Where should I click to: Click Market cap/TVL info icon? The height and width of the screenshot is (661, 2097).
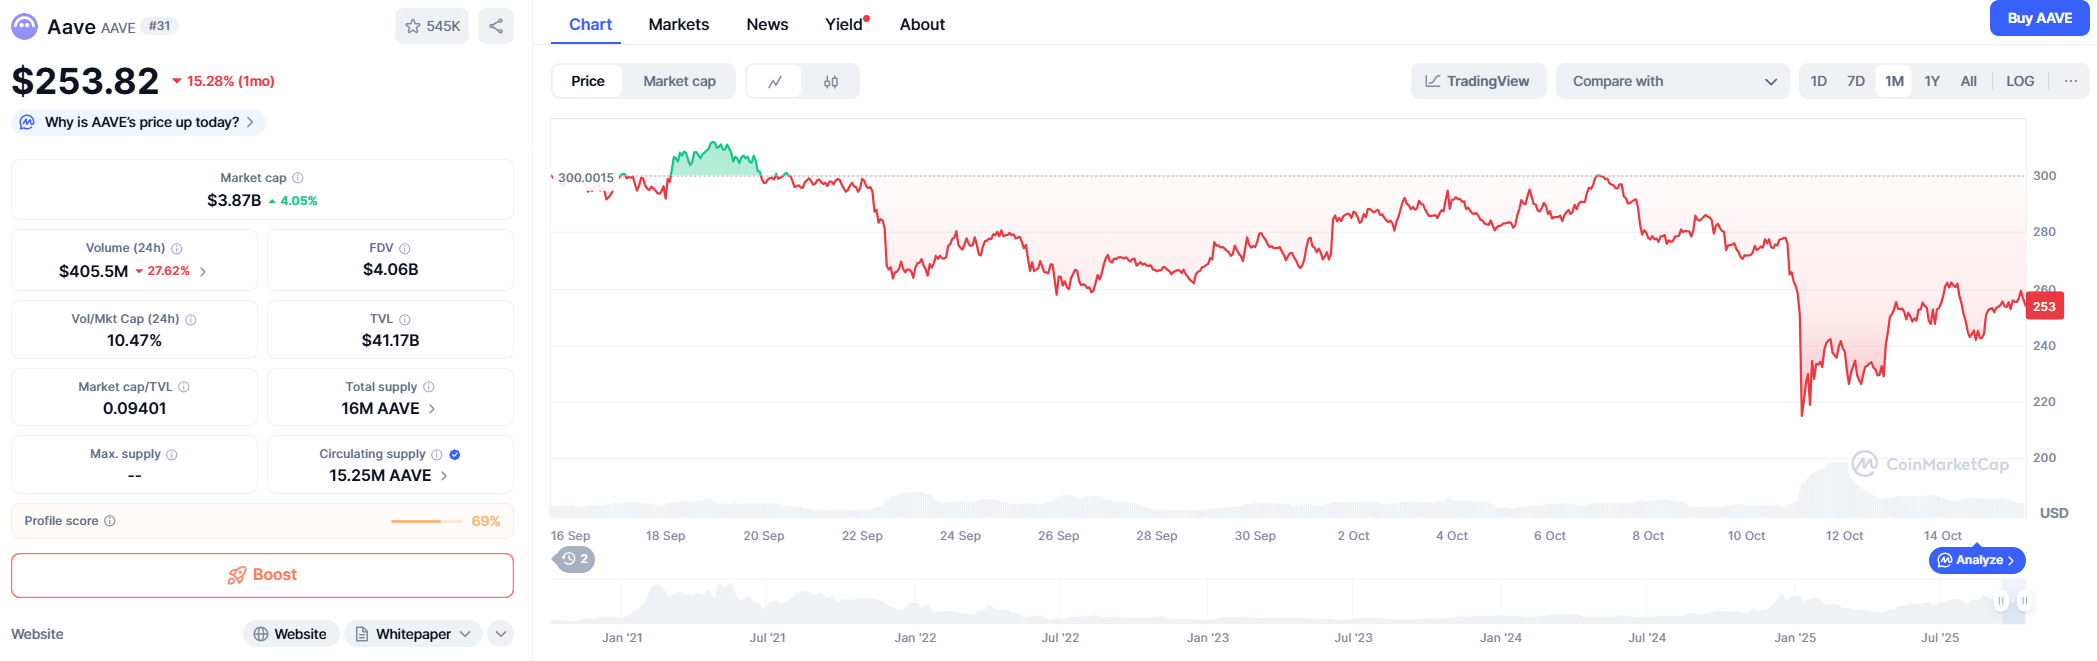pos(183,387)
